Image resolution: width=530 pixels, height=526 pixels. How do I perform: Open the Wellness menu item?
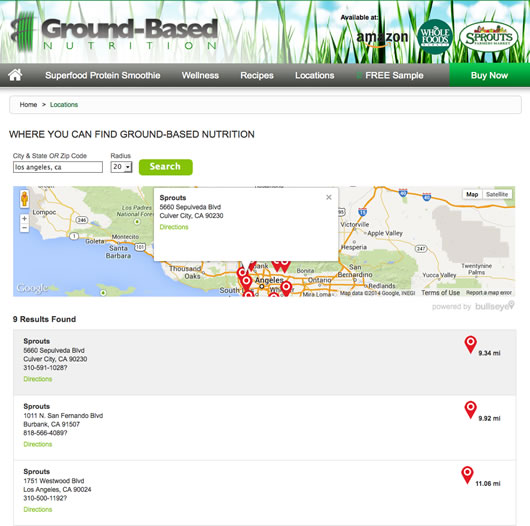click(x=200, y=75)
